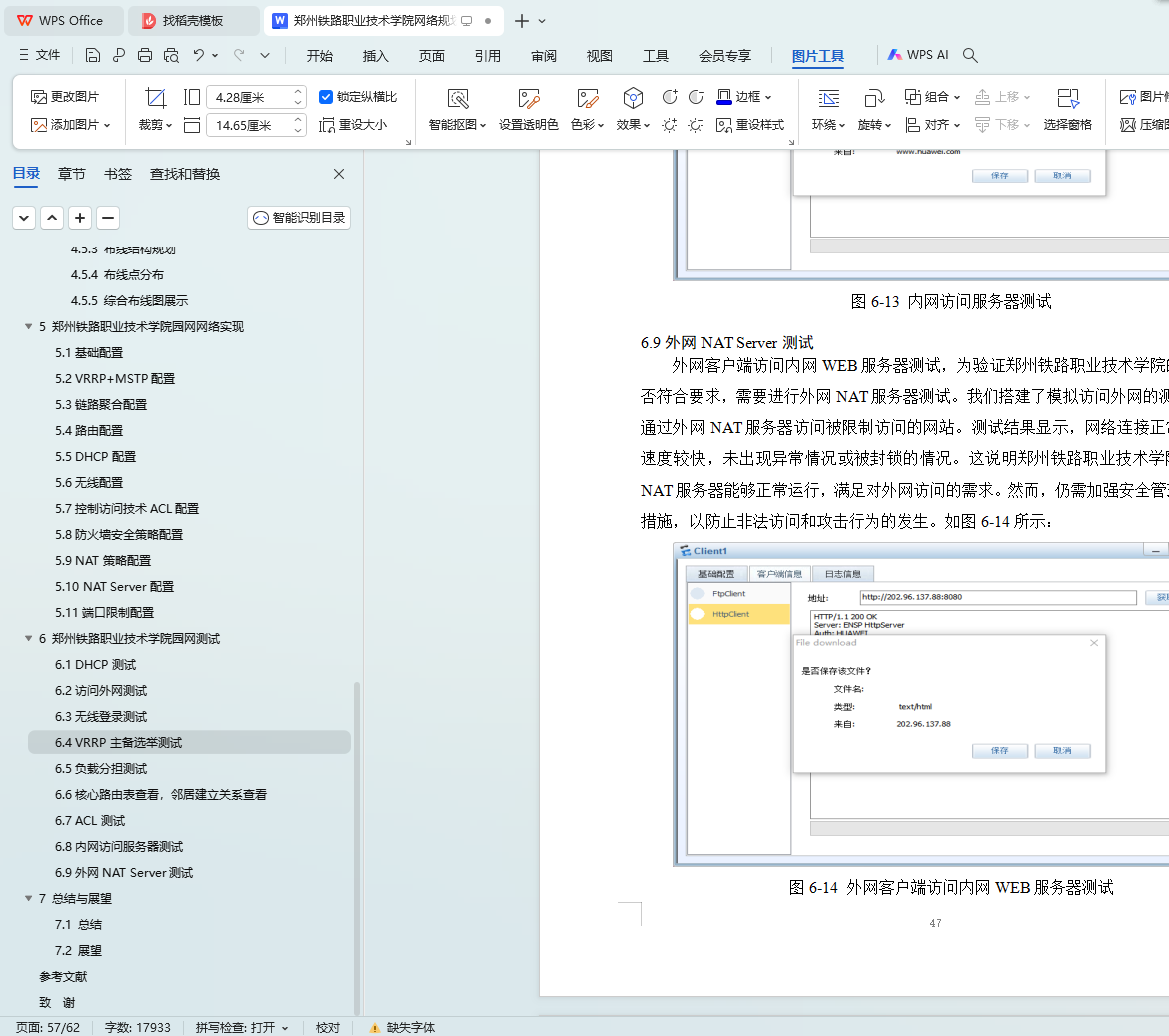The width and height of the screenshot is (1169, 1036).
Task: Open WPS AI assistant
Action: pos(918,55)
